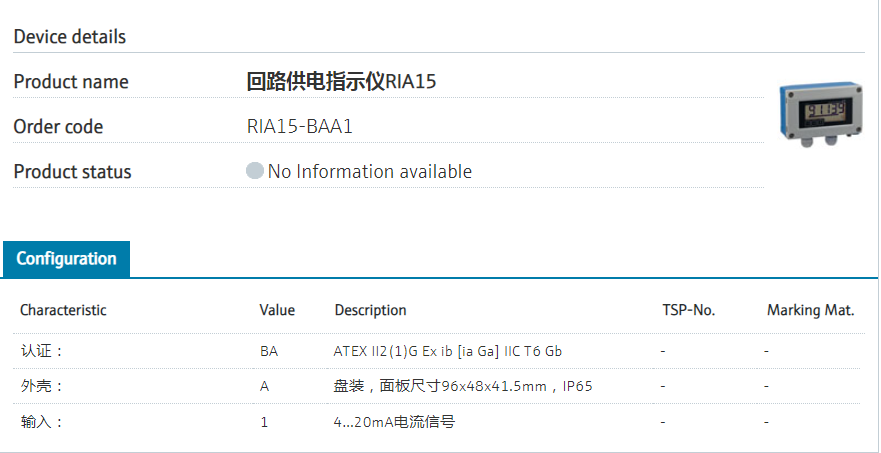Select the 认证 characteristic row label
881x453 pixels.
[x=42, y=351]
